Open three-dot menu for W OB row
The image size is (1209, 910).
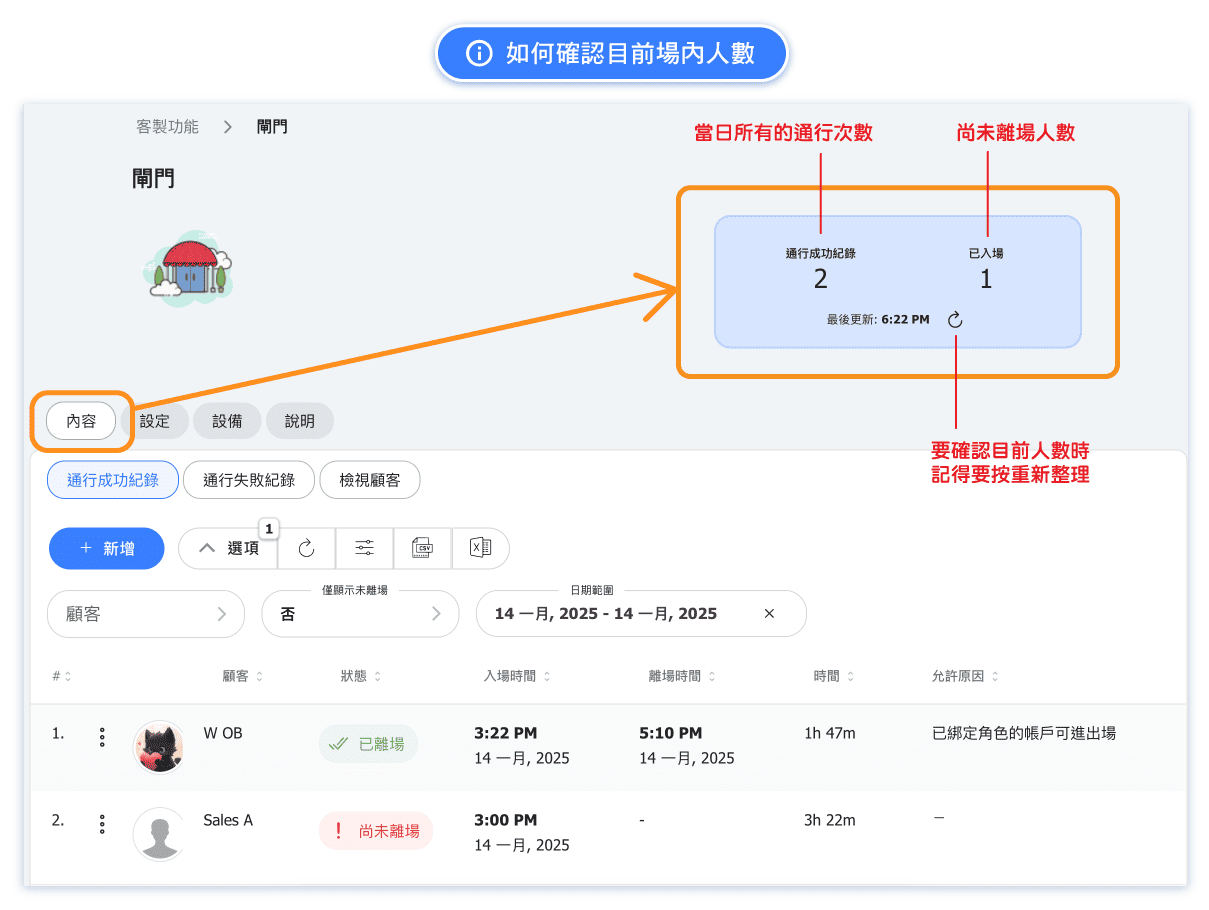coord(102,738)
